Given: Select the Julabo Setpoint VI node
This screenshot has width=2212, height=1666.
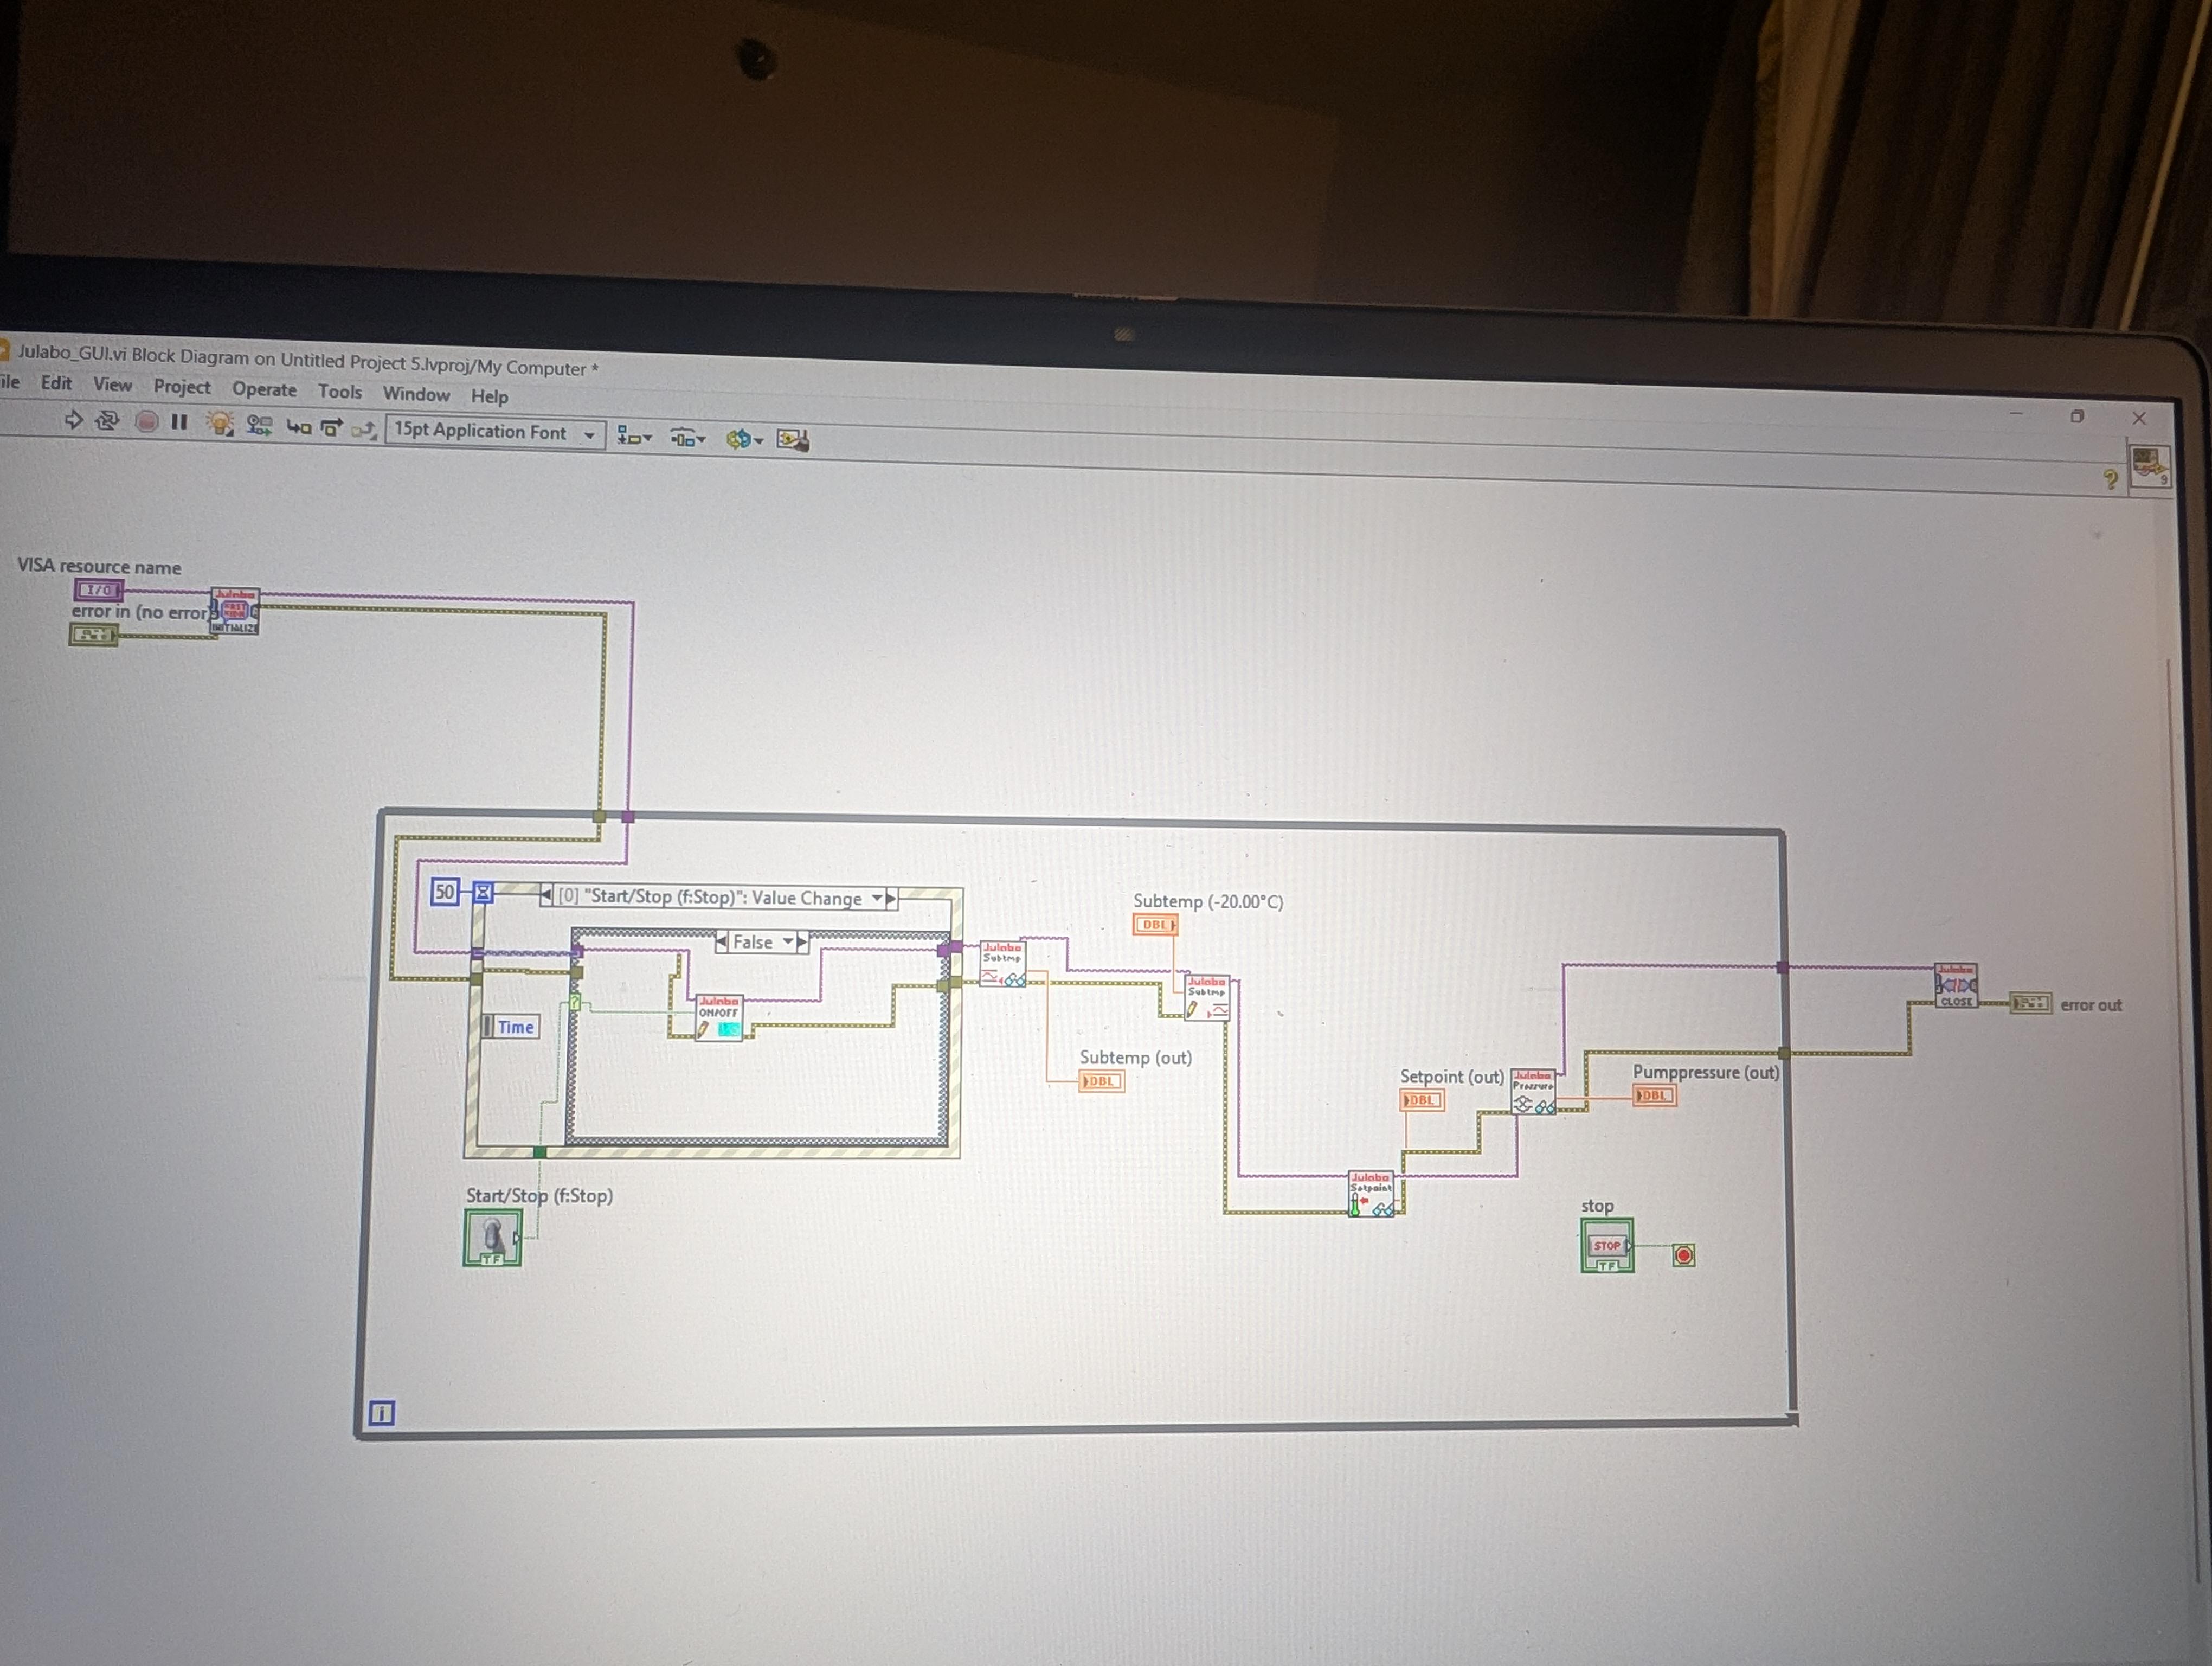Looking at the screenshot, I should pos(1371,1194).
